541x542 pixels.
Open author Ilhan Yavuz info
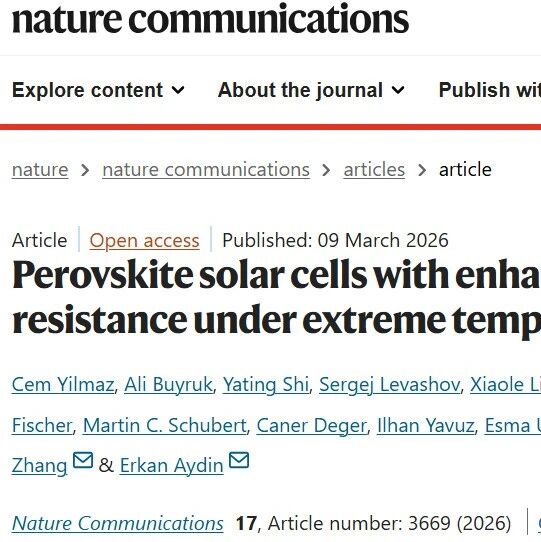click(426, 425)
